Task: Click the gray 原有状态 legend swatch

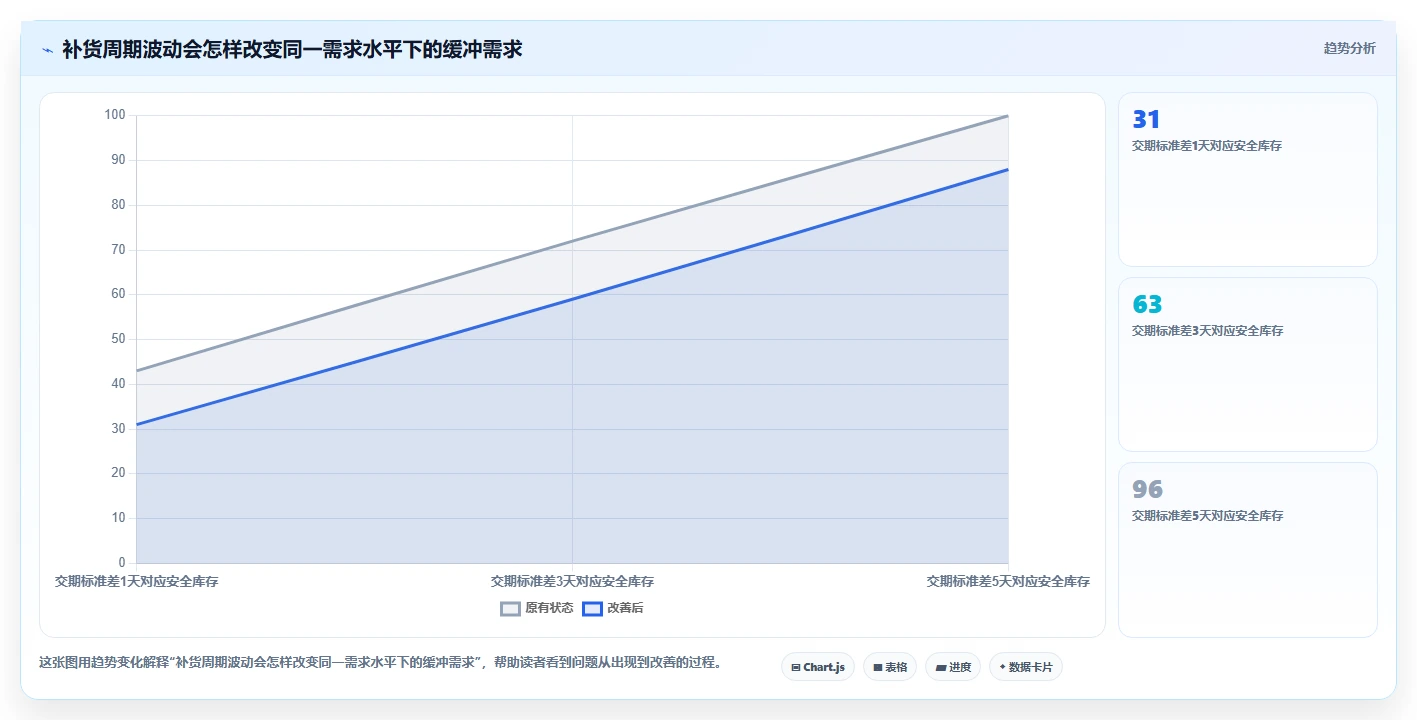Action: [510, 608]
